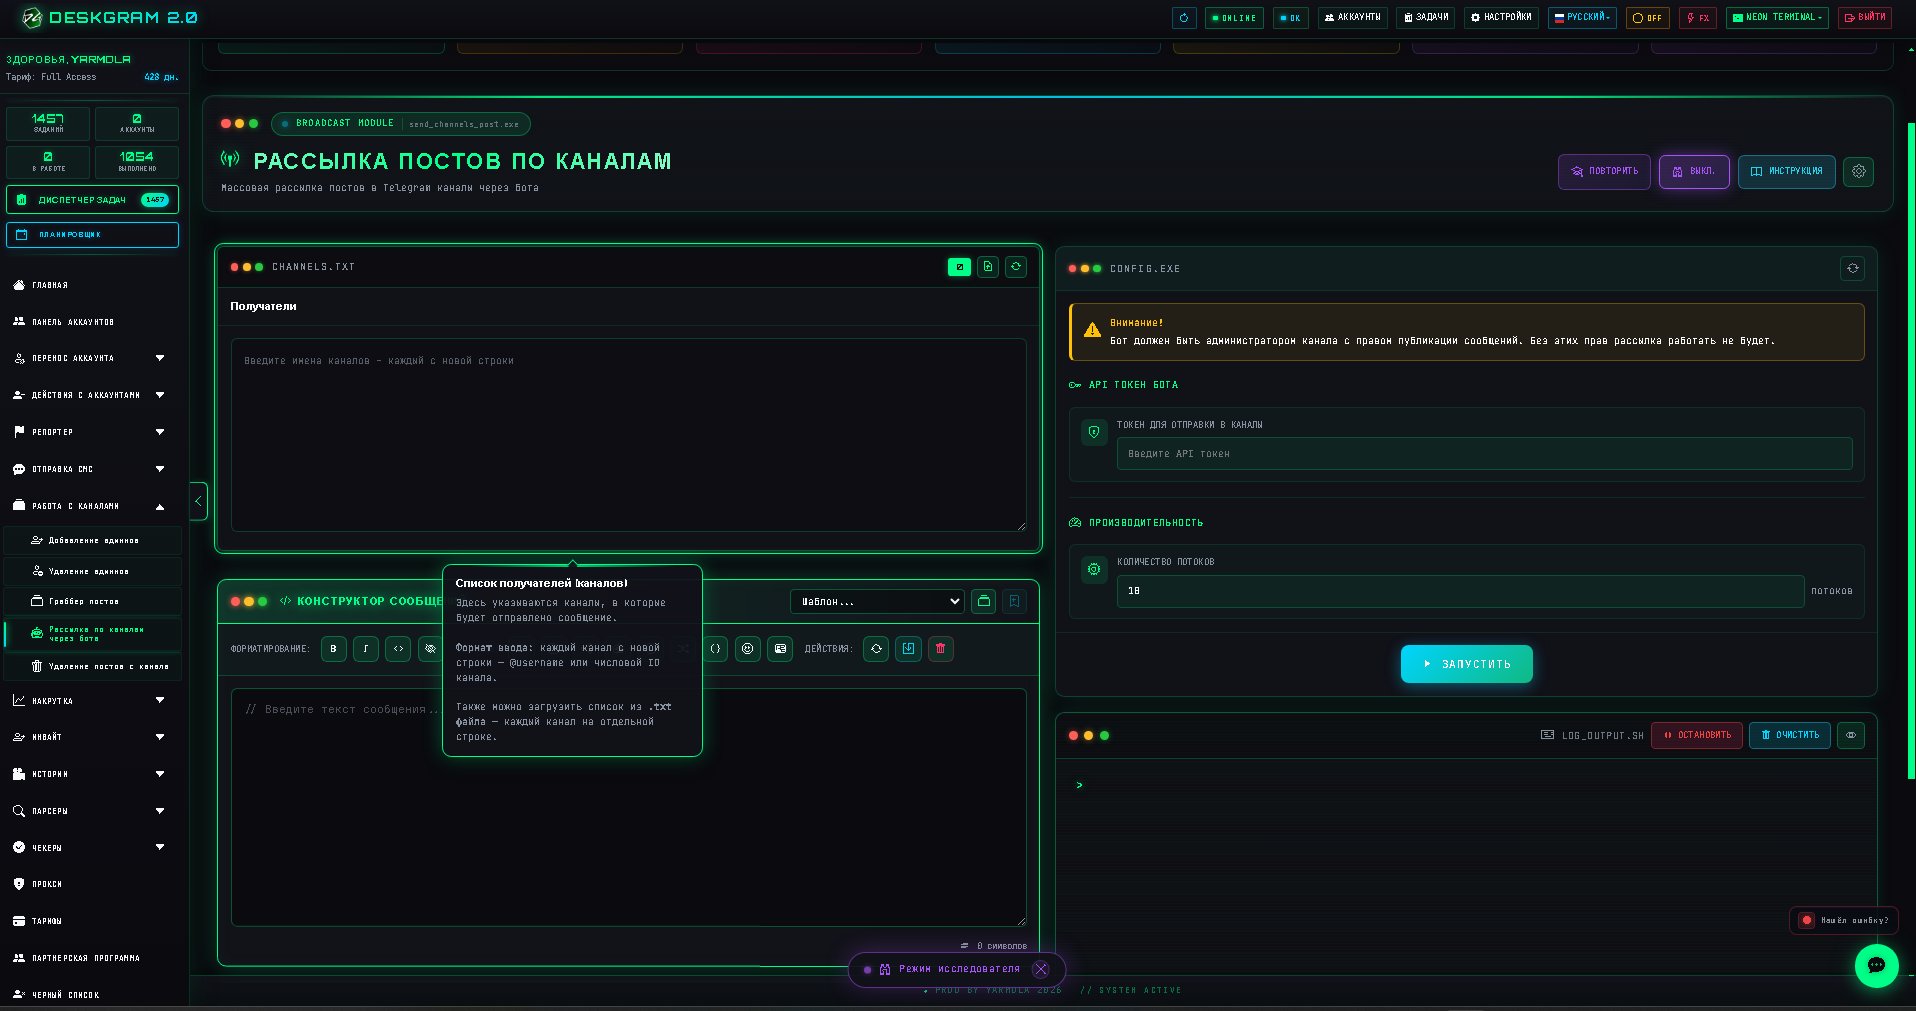Click the green edit icon in CHANNELS.TXT
1916x1011 pixels.
959,267
